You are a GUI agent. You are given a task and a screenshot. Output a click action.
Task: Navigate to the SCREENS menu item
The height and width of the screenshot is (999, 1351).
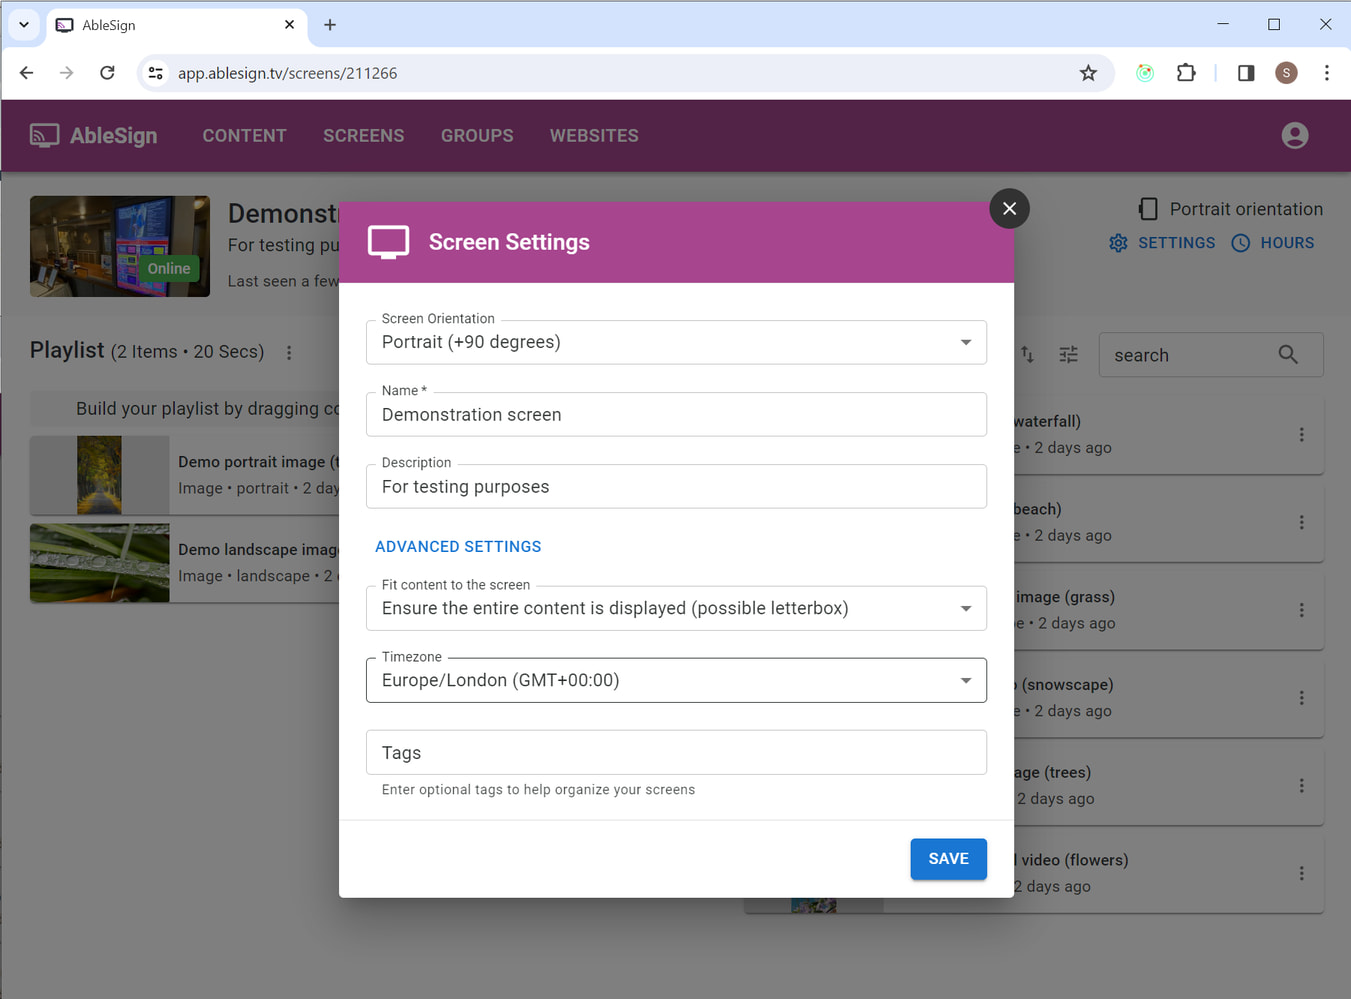(x=363, y=135)
